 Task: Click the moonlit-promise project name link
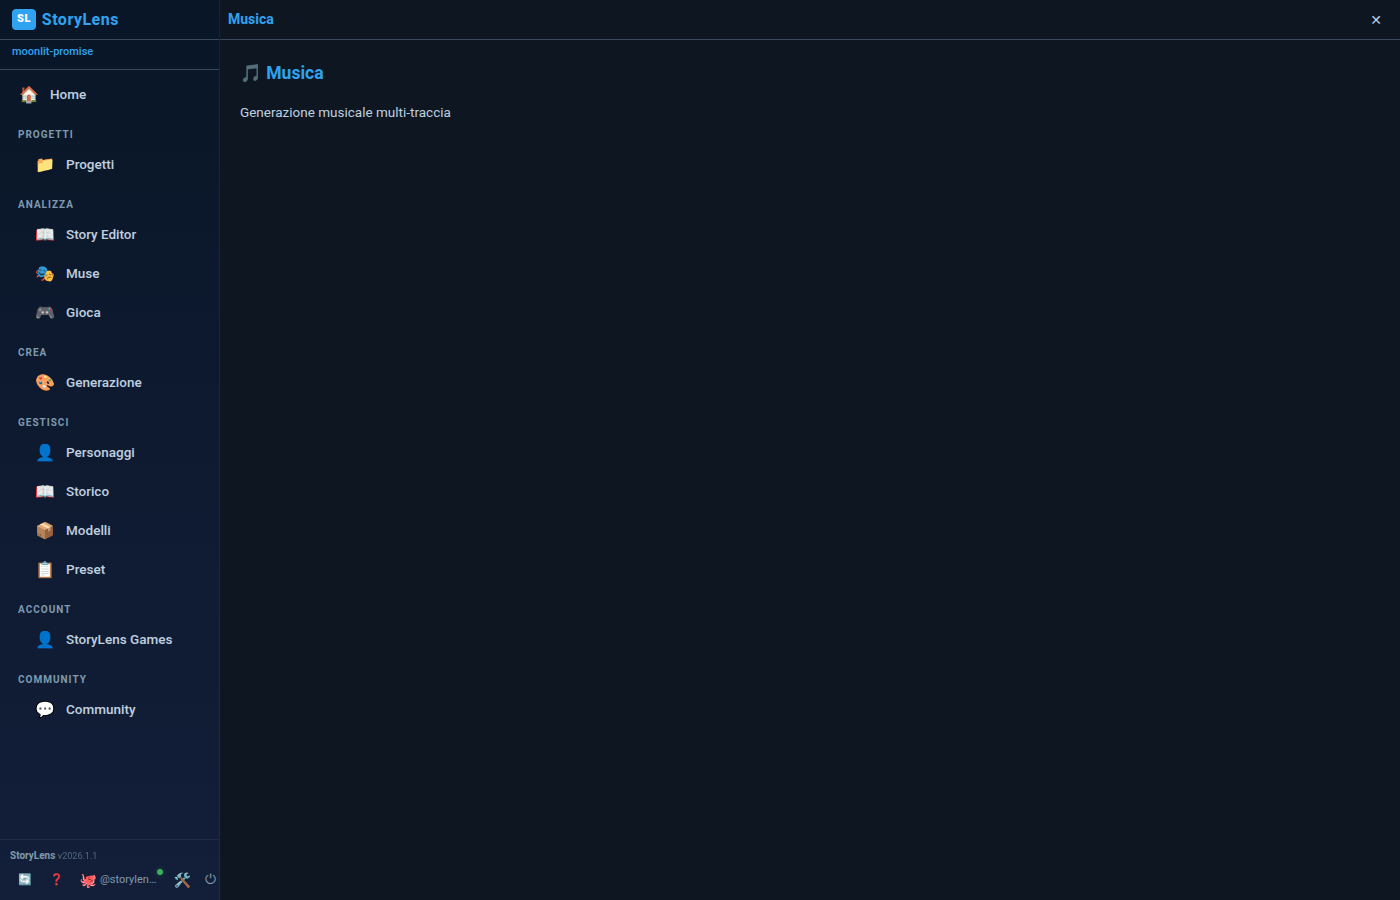point(52,51)
